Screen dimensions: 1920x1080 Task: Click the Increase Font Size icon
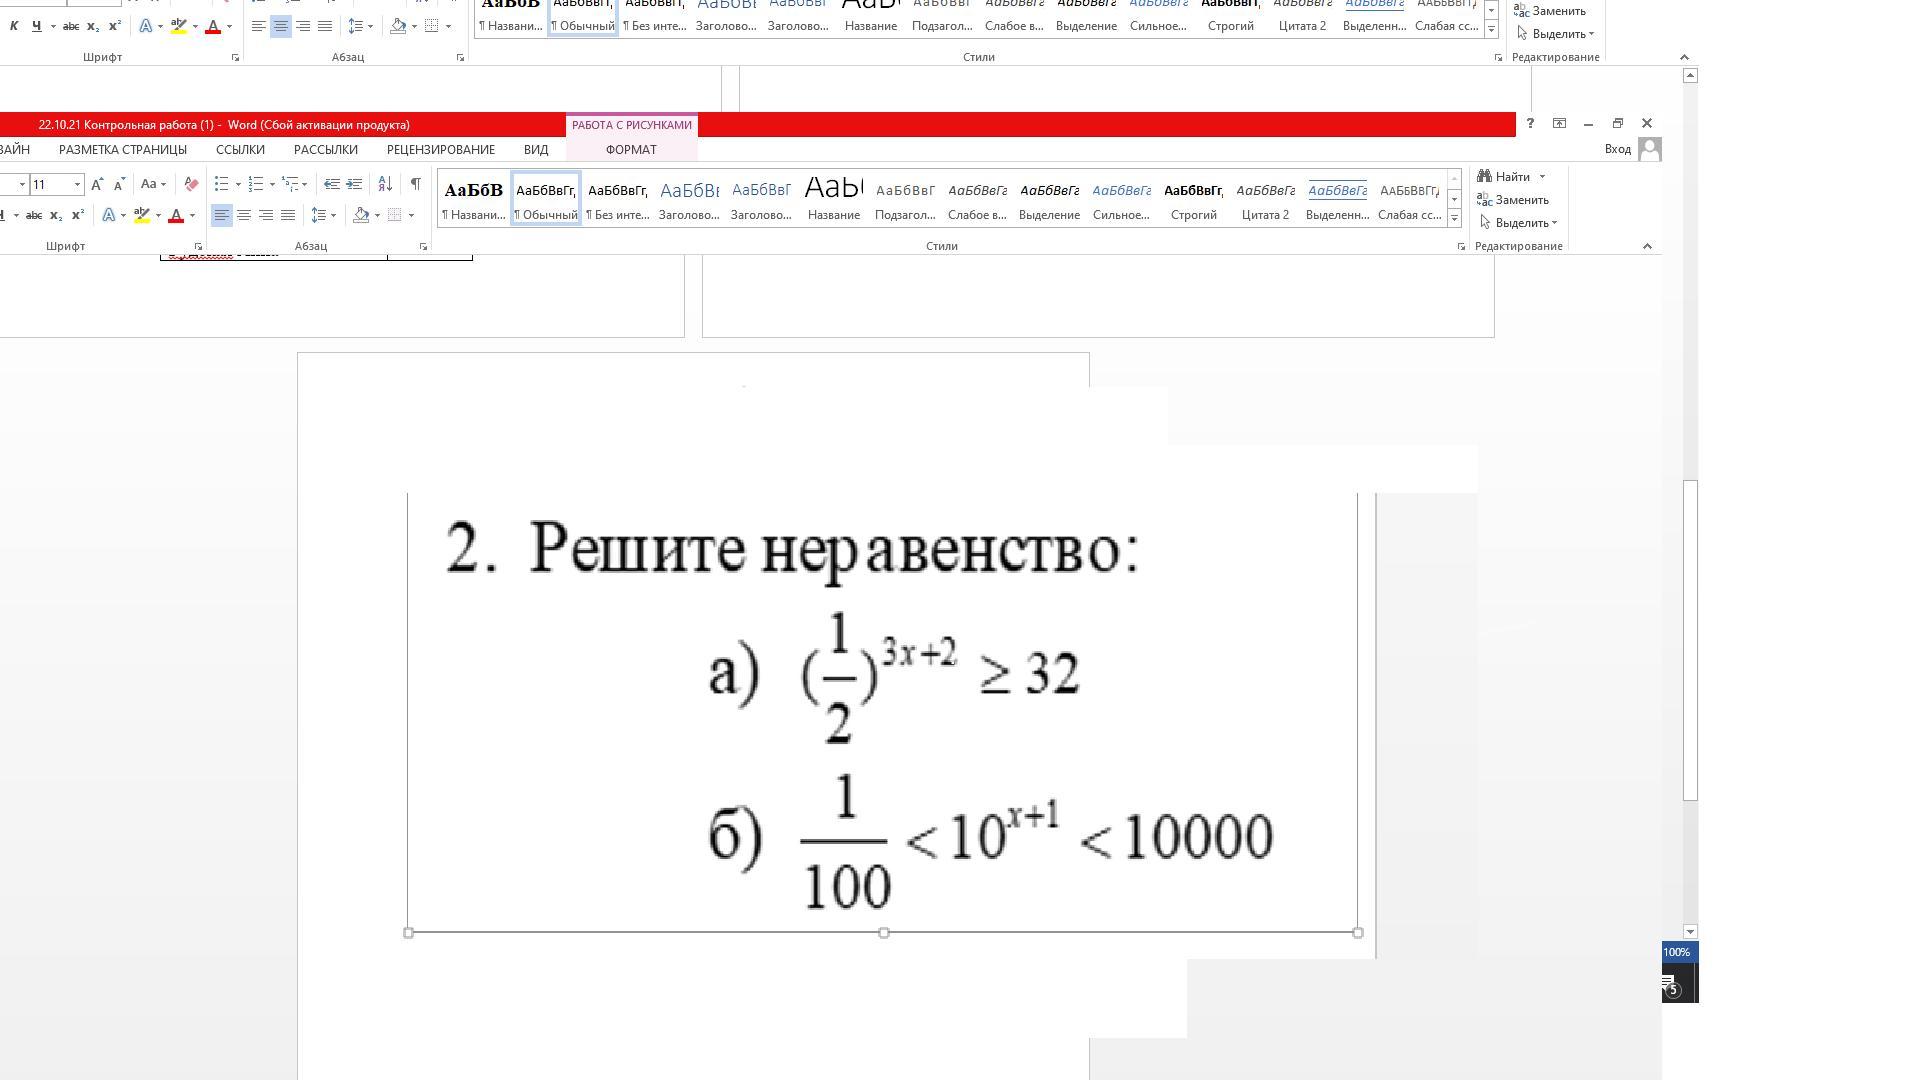click(x=97, y=184)
